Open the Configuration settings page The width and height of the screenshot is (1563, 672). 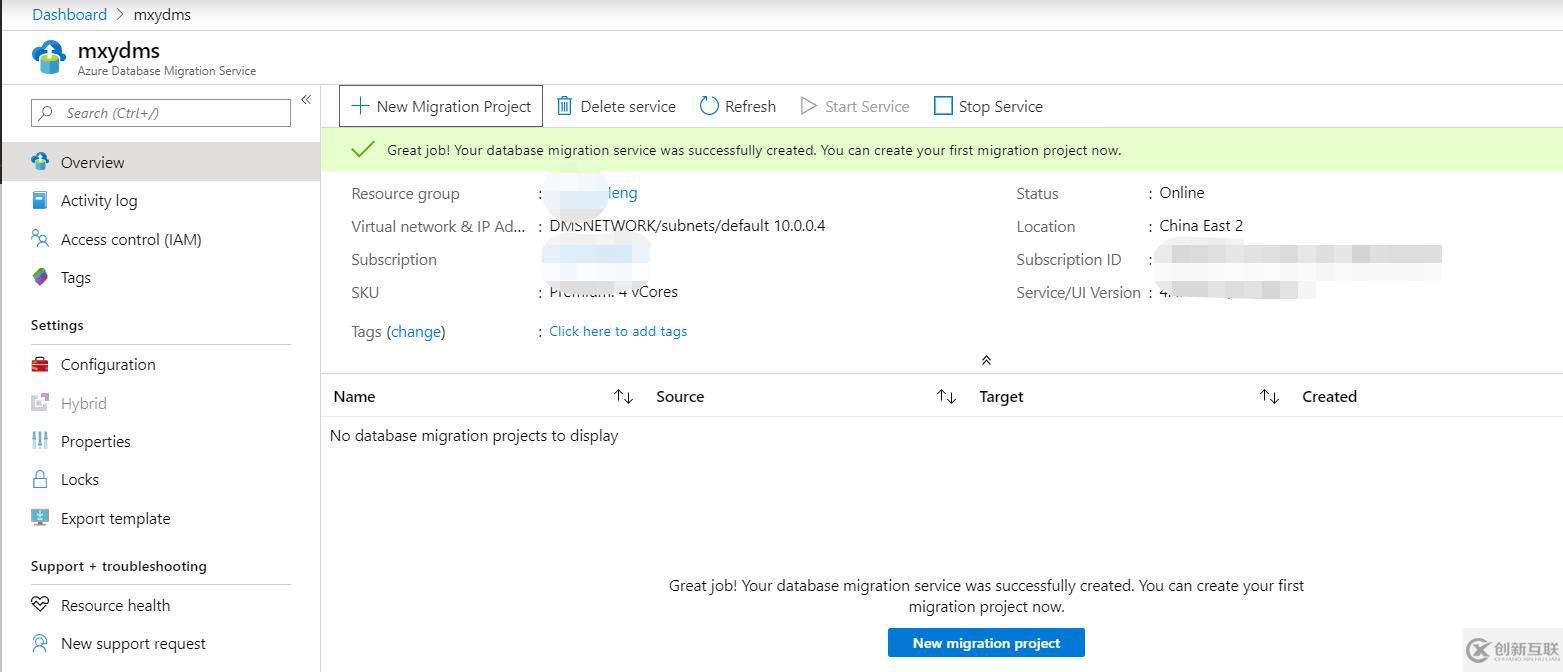107,364
